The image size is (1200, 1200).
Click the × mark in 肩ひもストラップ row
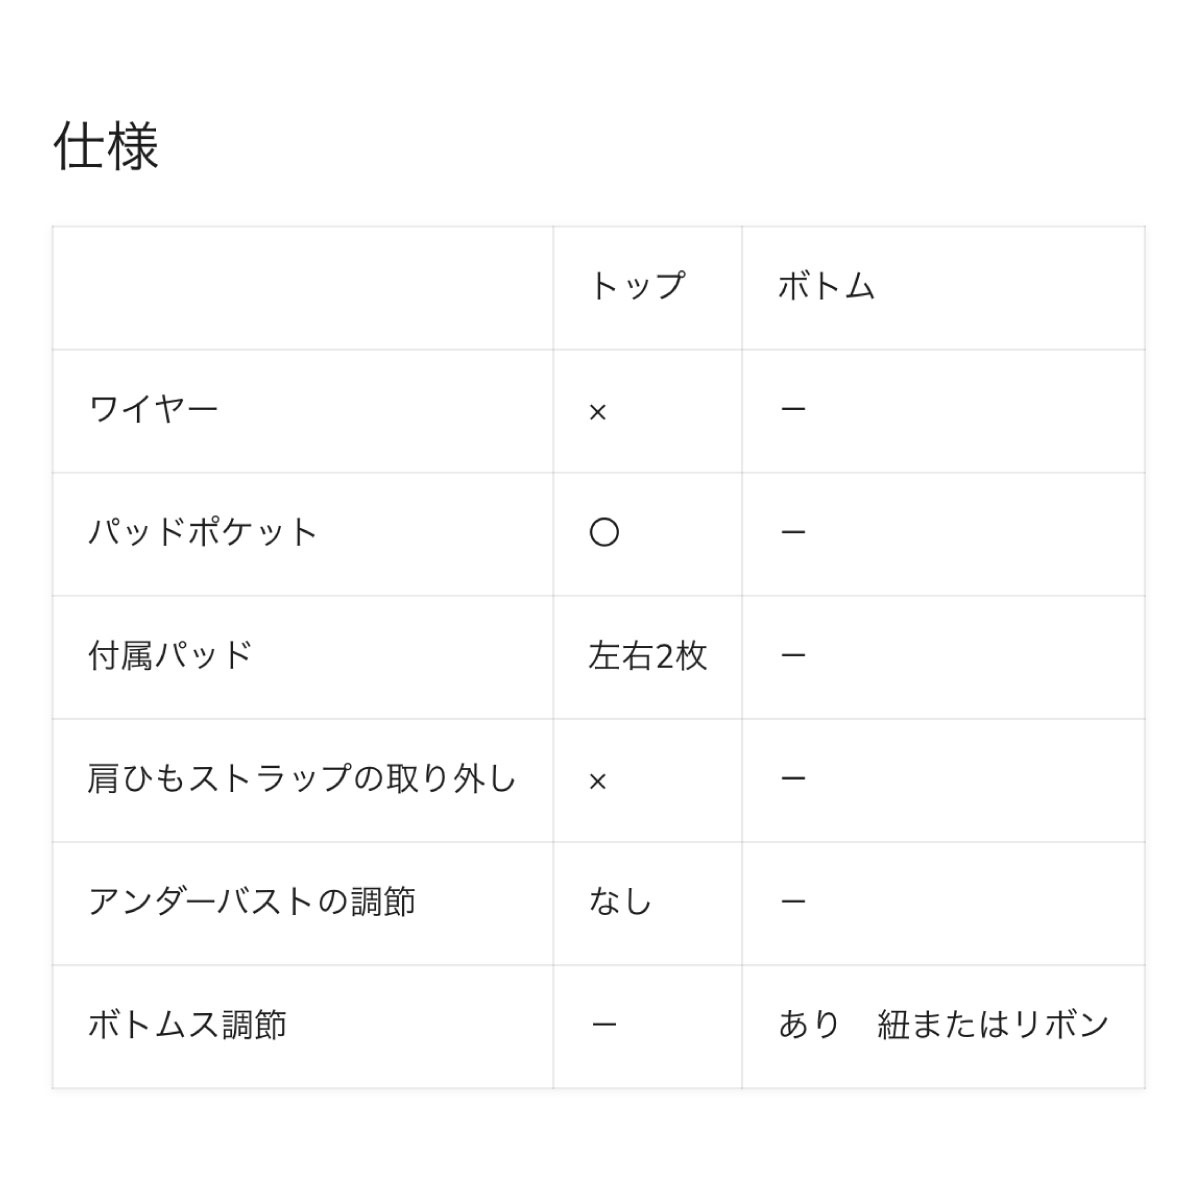click(598, 781)
